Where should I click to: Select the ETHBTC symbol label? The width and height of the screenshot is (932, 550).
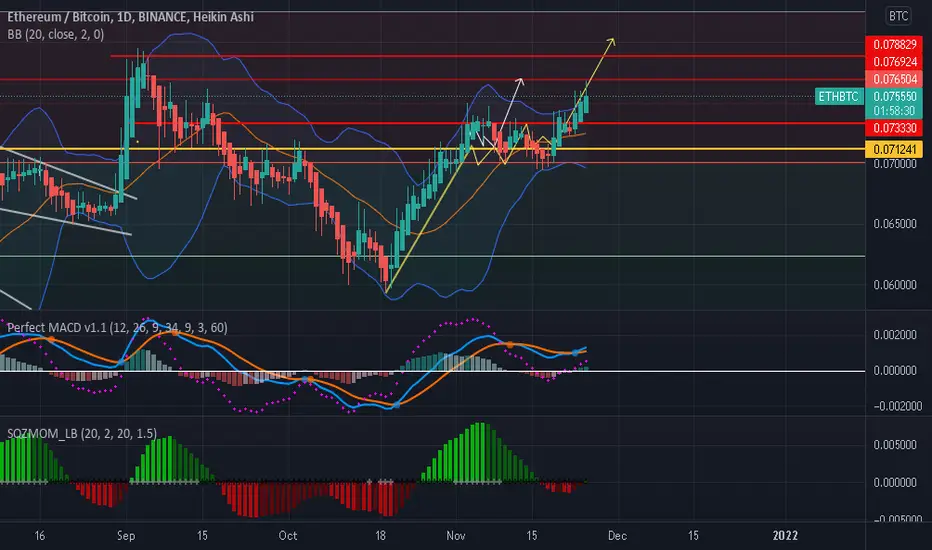839,96
